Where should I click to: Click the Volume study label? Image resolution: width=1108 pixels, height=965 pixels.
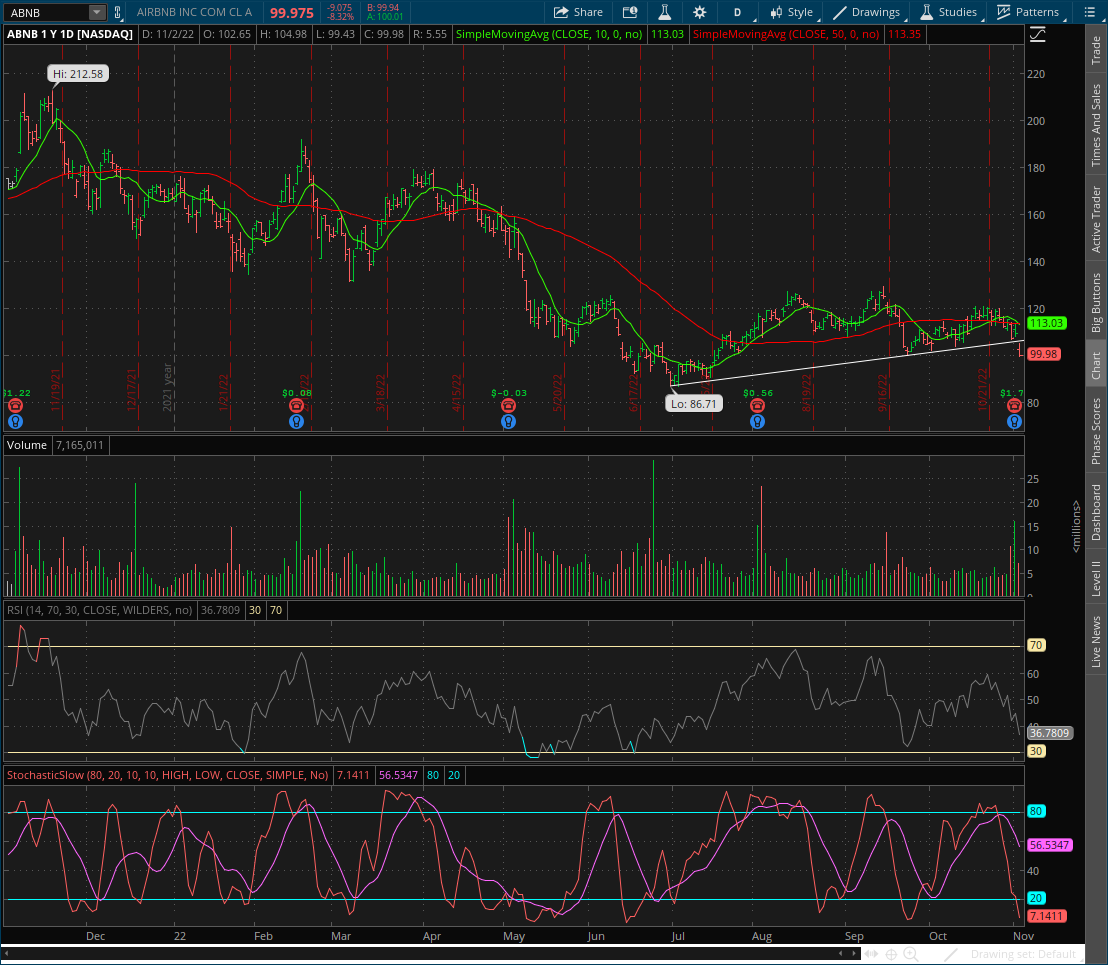27,445
